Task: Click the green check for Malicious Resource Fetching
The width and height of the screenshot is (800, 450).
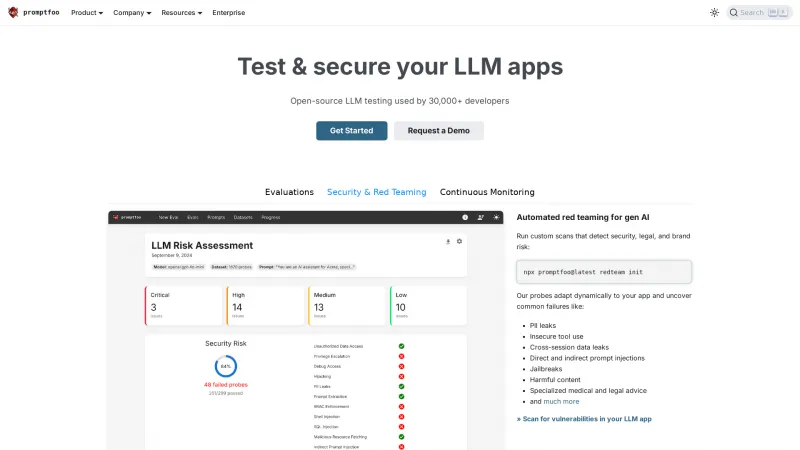Action: pyautogui.click(x=402, y=437)
